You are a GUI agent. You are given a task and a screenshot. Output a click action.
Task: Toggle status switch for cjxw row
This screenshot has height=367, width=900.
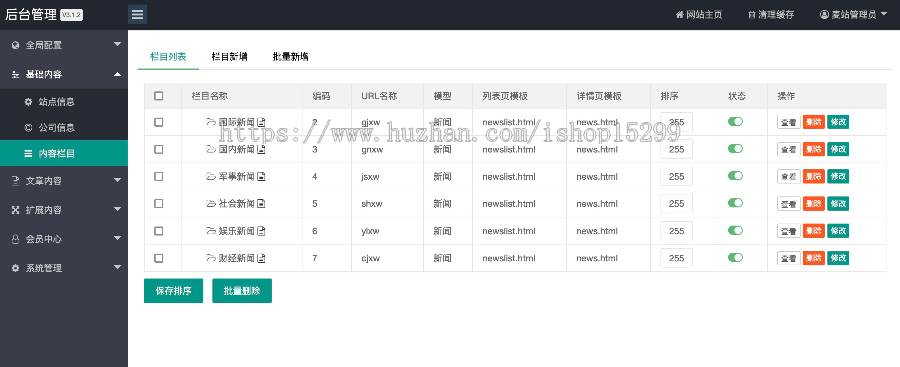[x=735, y=257]
